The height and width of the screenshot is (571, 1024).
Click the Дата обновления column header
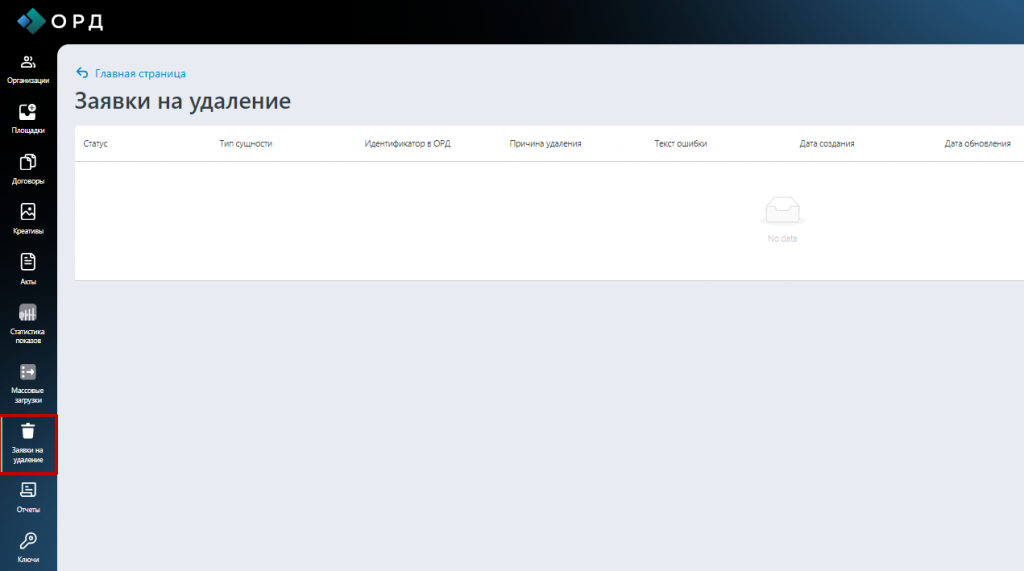pyautogui.click(x=977, y=144)
